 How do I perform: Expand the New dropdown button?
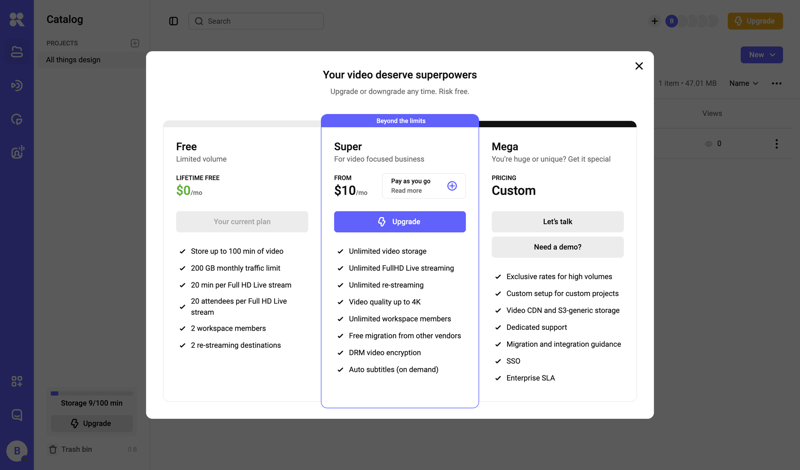761,55
